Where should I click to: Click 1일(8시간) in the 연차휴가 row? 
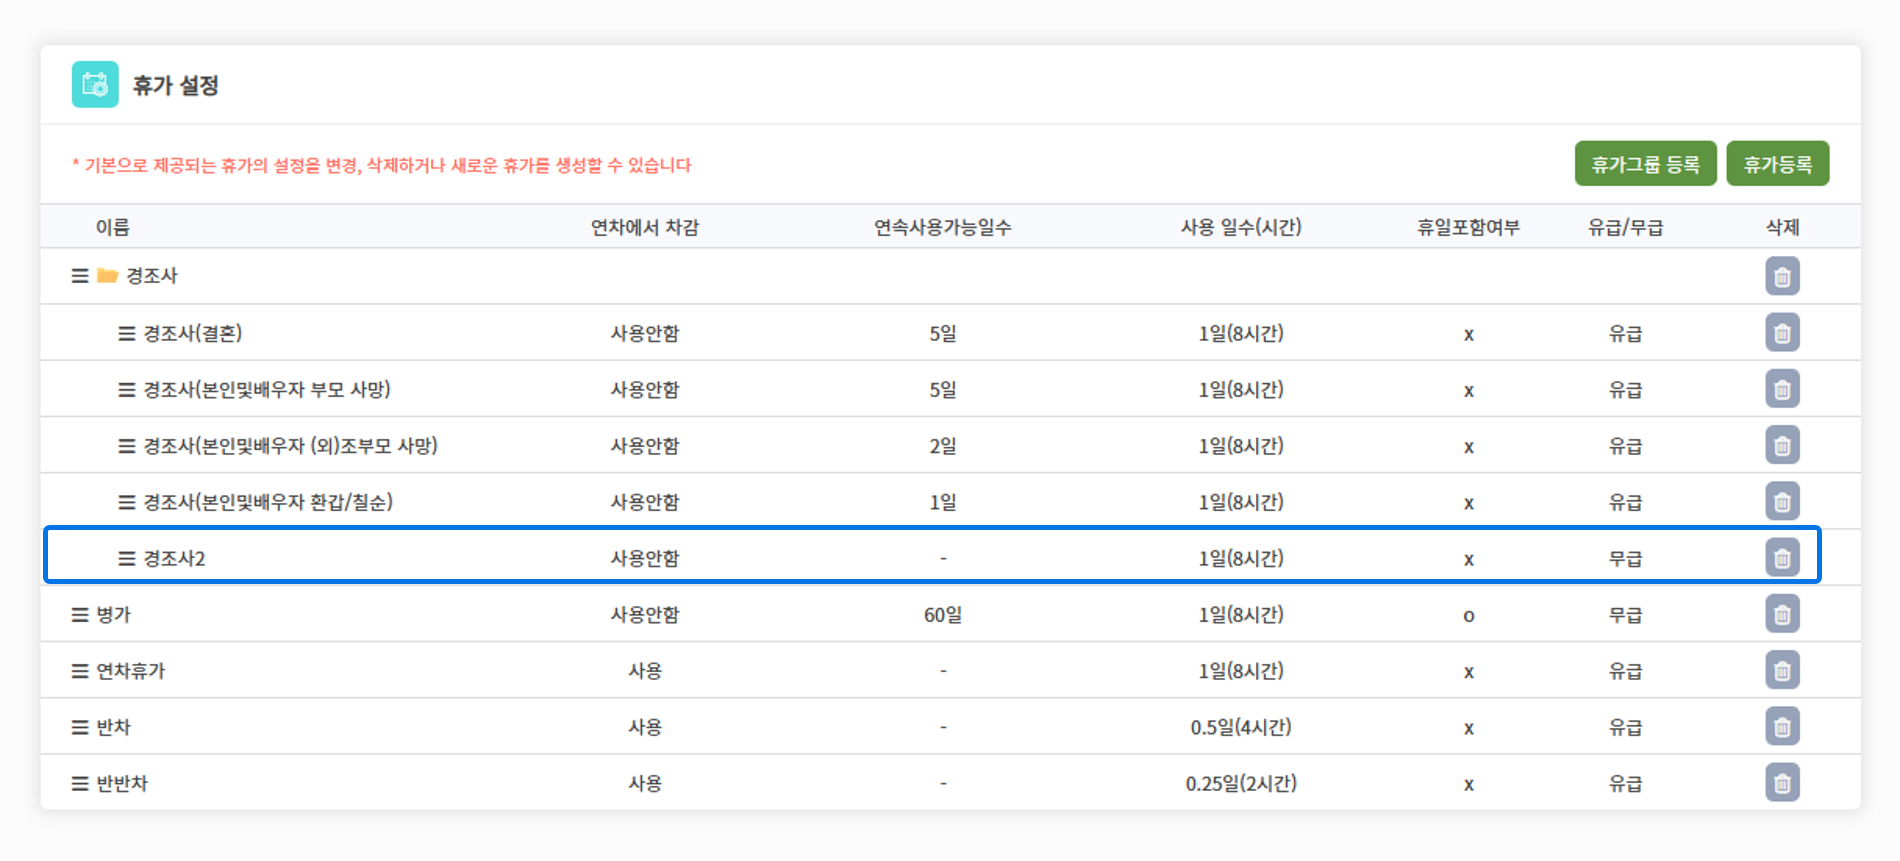tap(1241, 670)
